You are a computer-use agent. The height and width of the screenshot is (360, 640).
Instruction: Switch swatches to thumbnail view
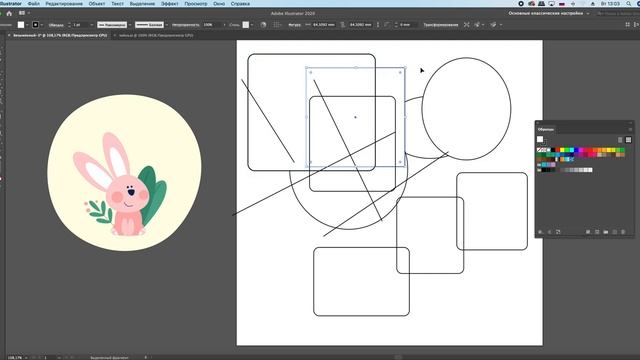click(628, 140)
